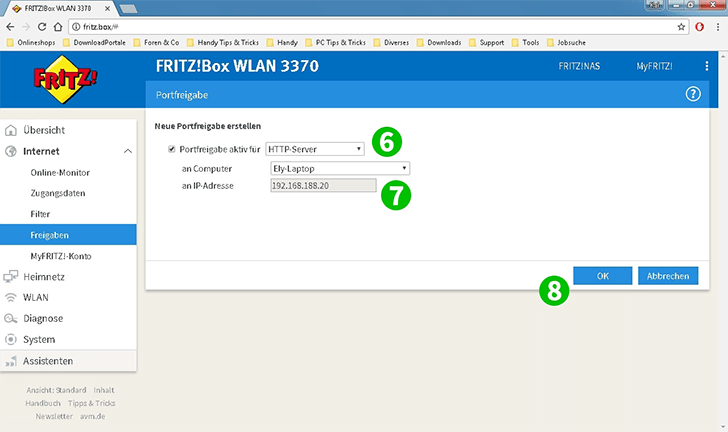The image size is (728, 432).
Task: Open the Newsletter link
Action: (54, 416)
